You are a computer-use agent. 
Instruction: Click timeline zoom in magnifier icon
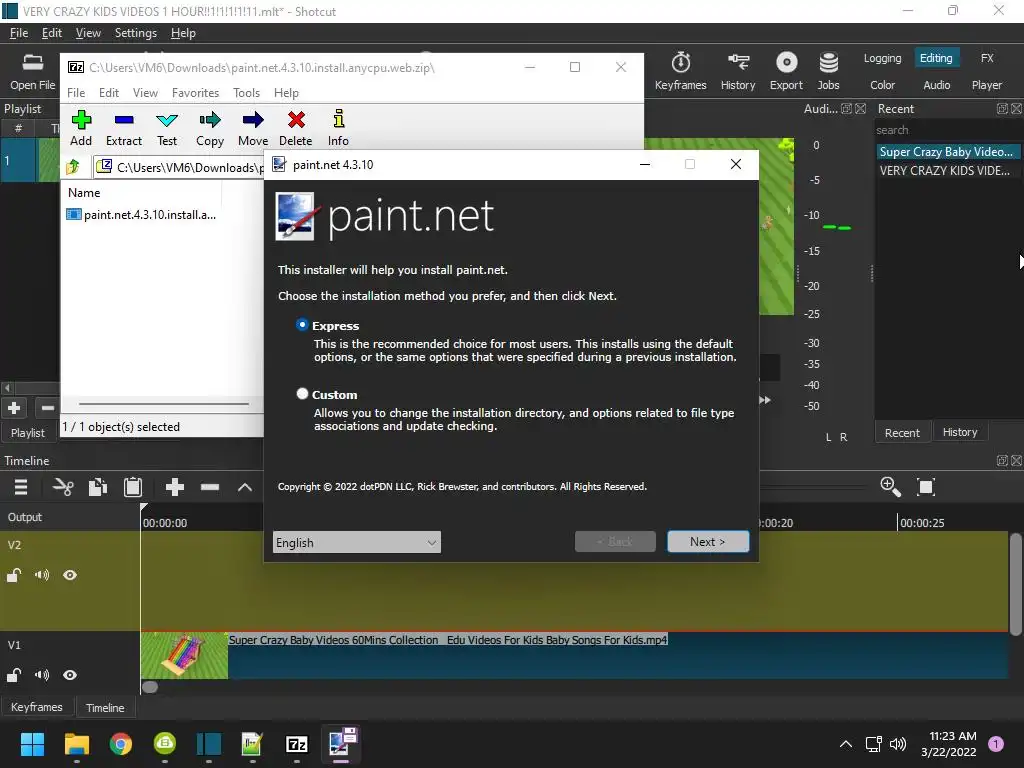(x=890, y=487)
